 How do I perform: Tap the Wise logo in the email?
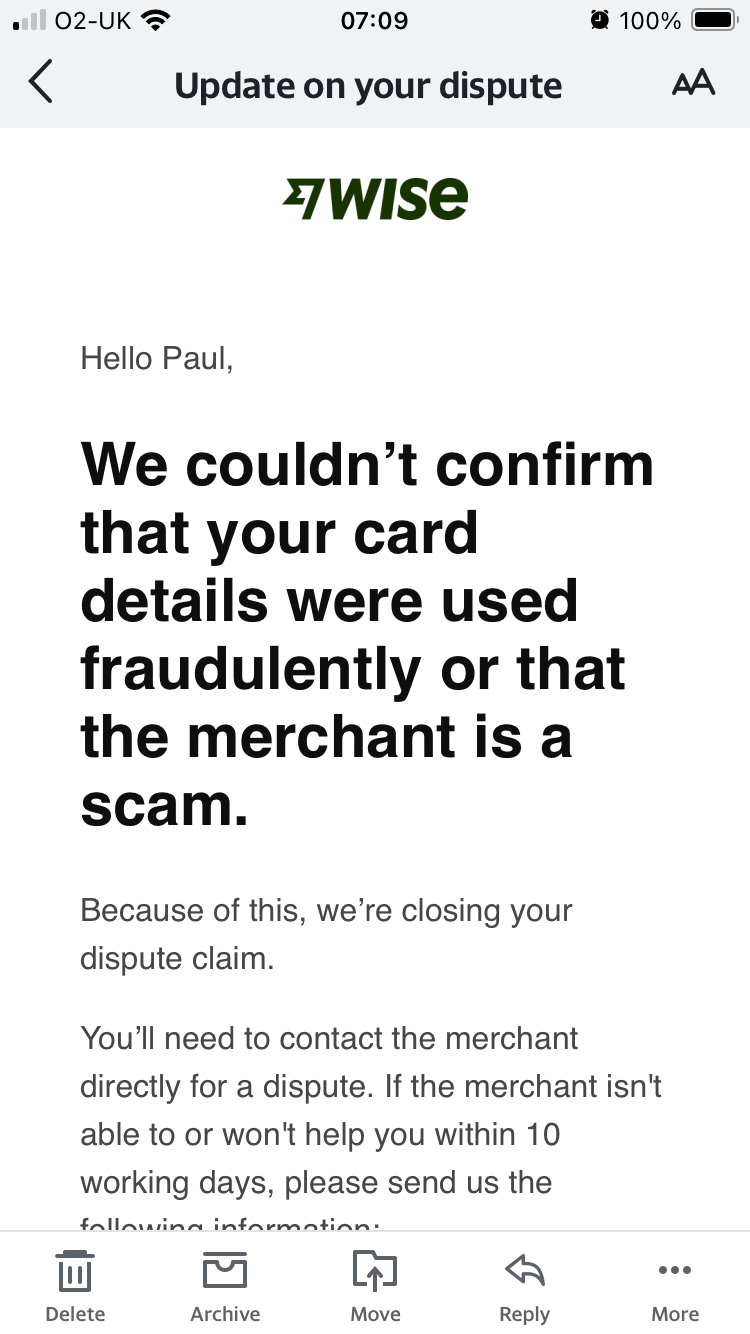375,198
